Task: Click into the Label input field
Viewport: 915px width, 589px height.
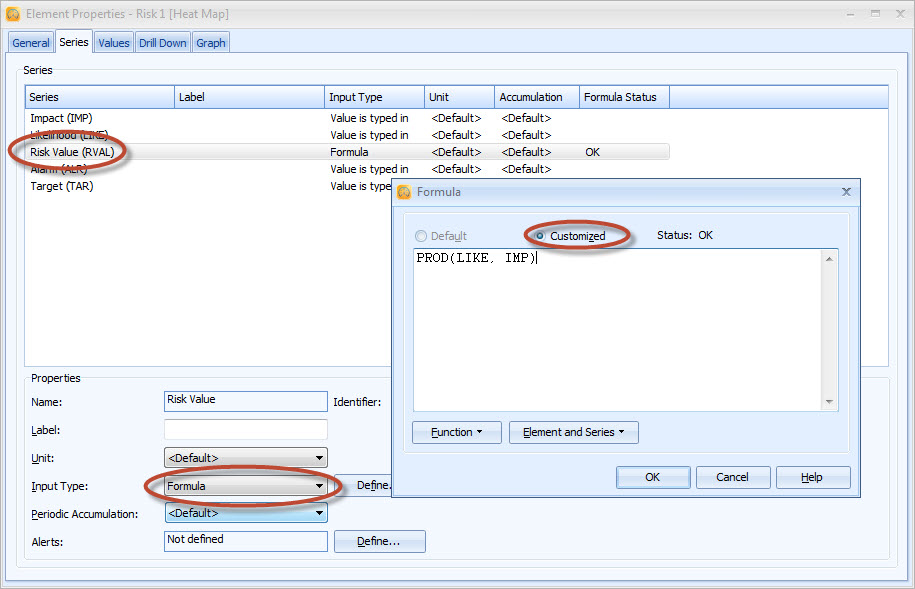Action: pos(246,430)
